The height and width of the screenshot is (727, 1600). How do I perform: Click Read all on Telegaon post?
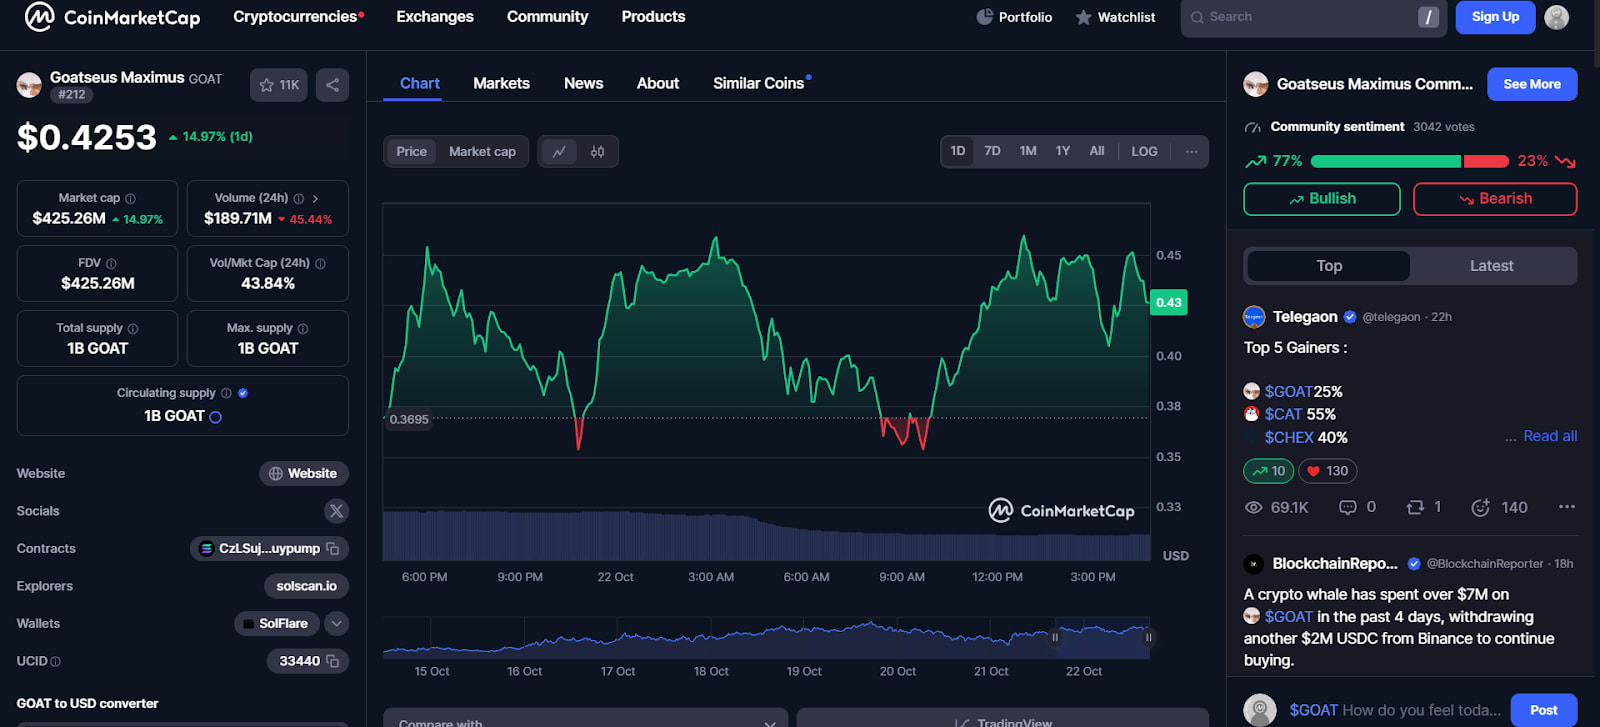click(x=1550, y=436)
